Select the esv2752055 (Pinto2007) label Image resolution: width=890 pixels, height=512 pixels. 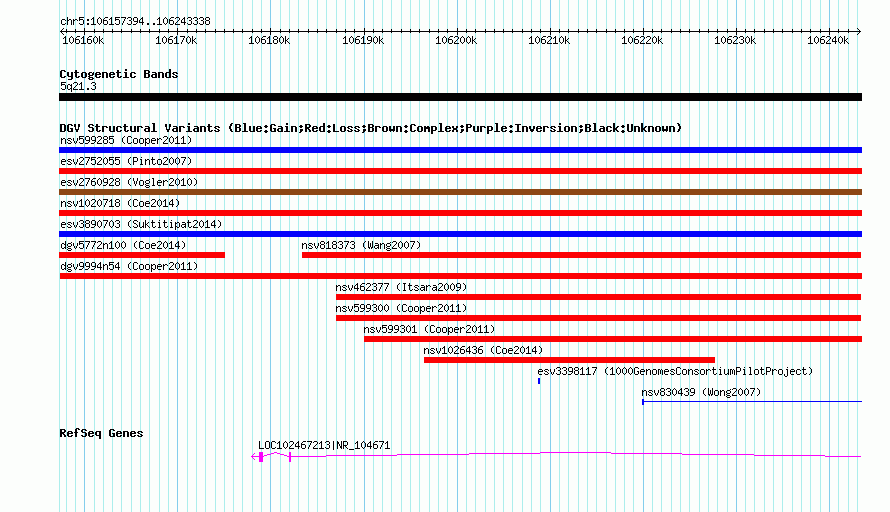point(126,161)
